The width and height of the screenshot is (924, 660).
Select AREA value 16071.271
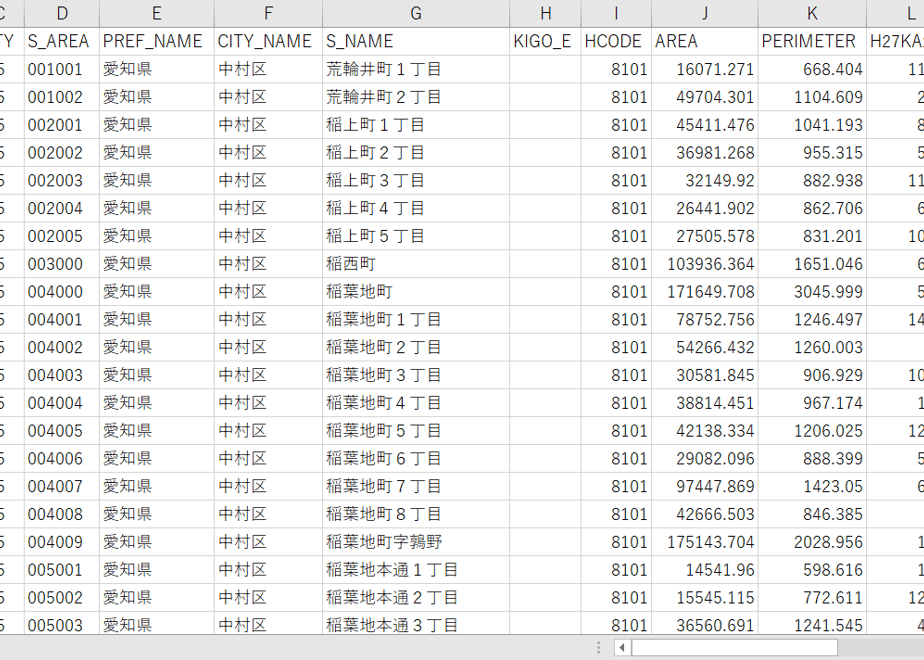click(705, 69)
